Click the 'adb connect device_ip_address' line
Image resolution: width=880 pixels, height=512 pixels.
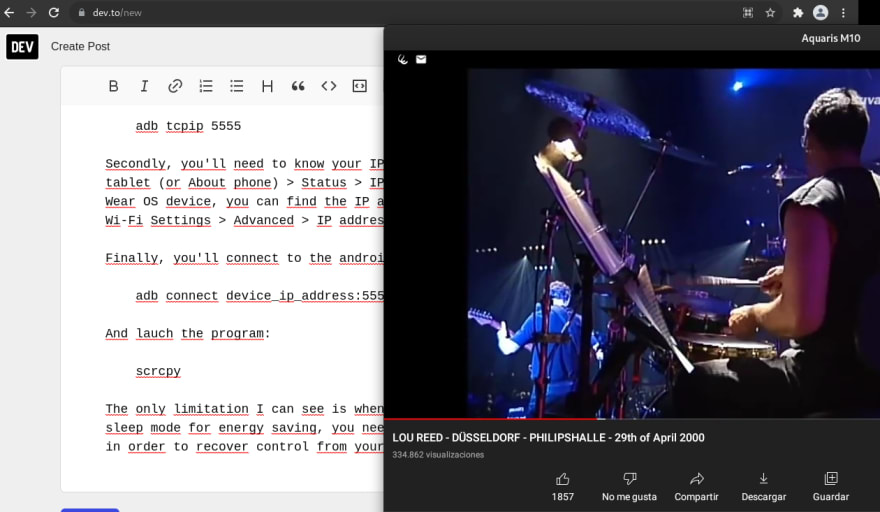[259, 296]
